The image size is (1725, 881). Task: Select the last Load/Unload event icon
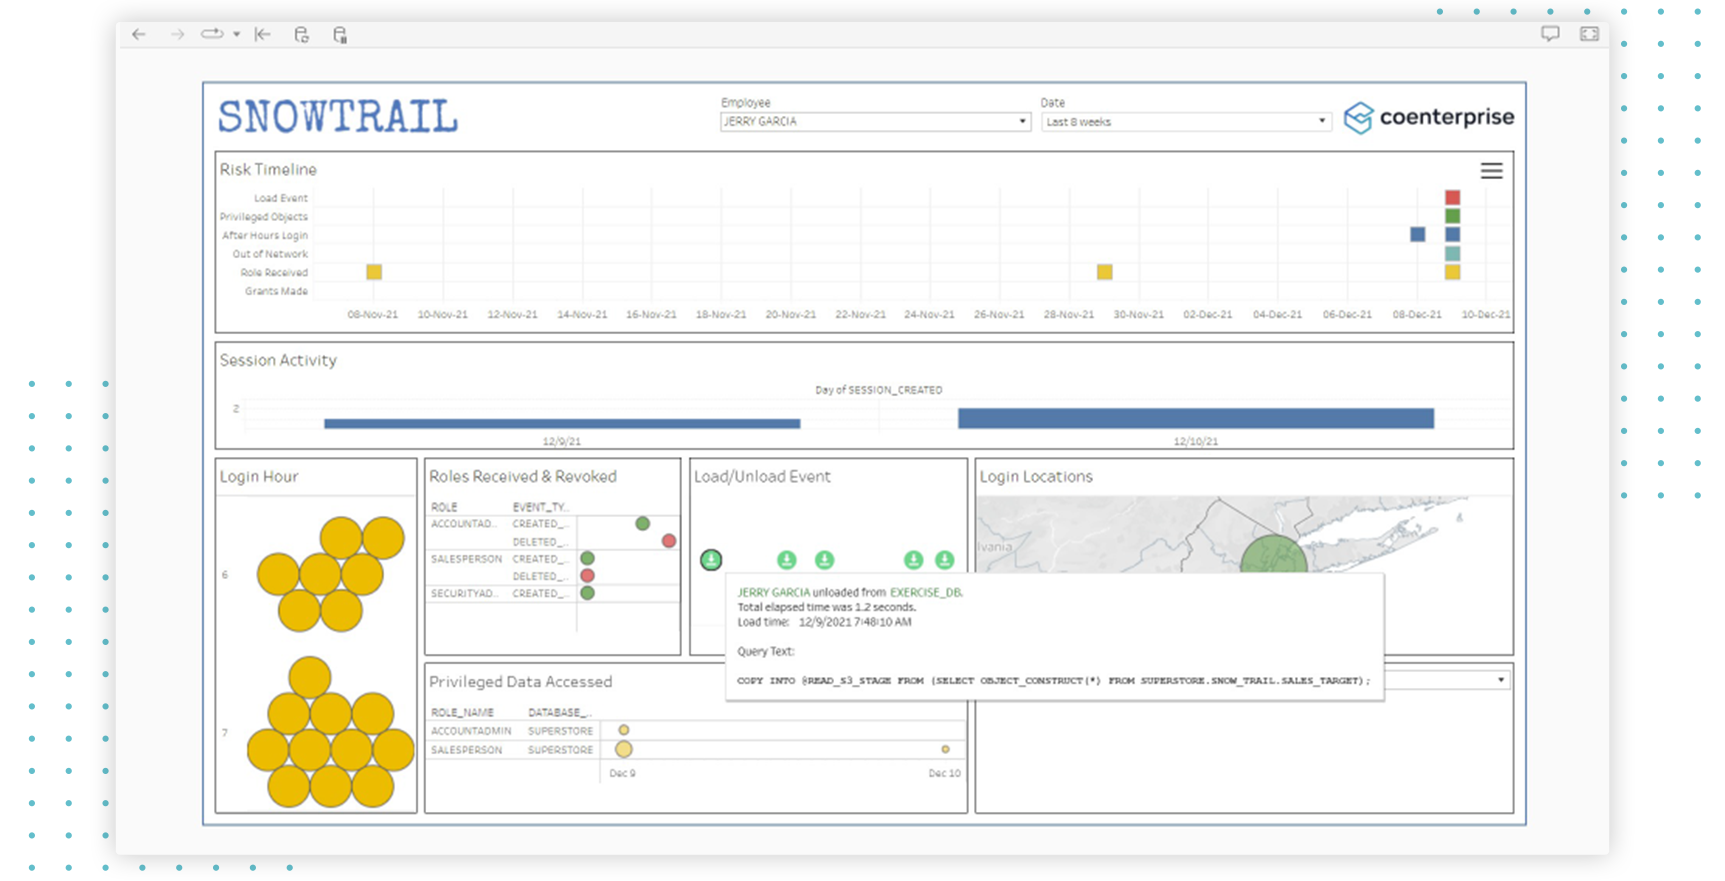pyautogui.click(x=944, y=560)
